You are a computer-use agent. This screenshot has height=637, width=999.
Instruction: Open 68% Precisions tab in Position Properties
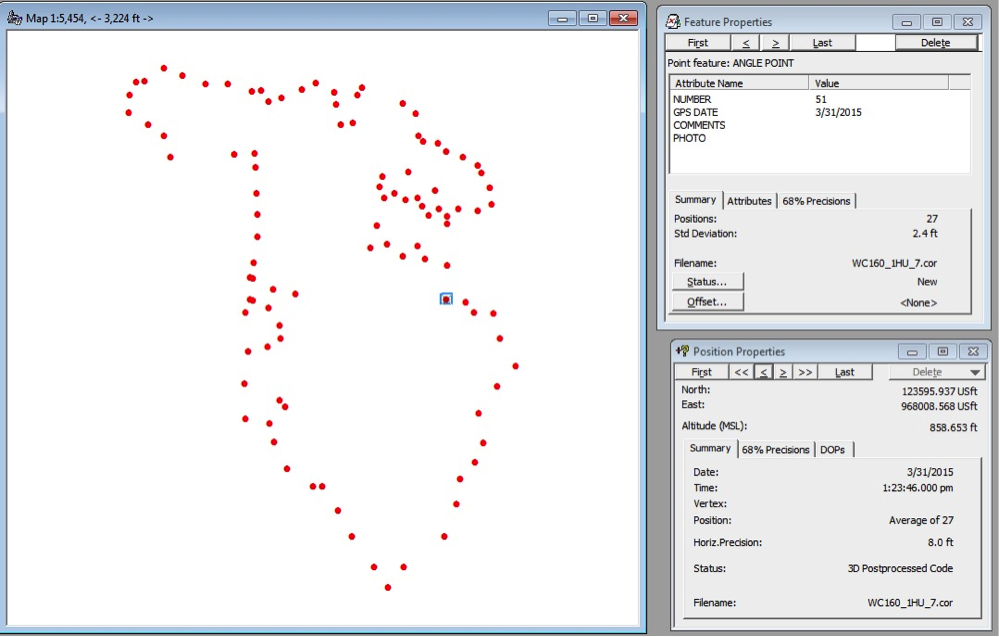coord(775,449)
